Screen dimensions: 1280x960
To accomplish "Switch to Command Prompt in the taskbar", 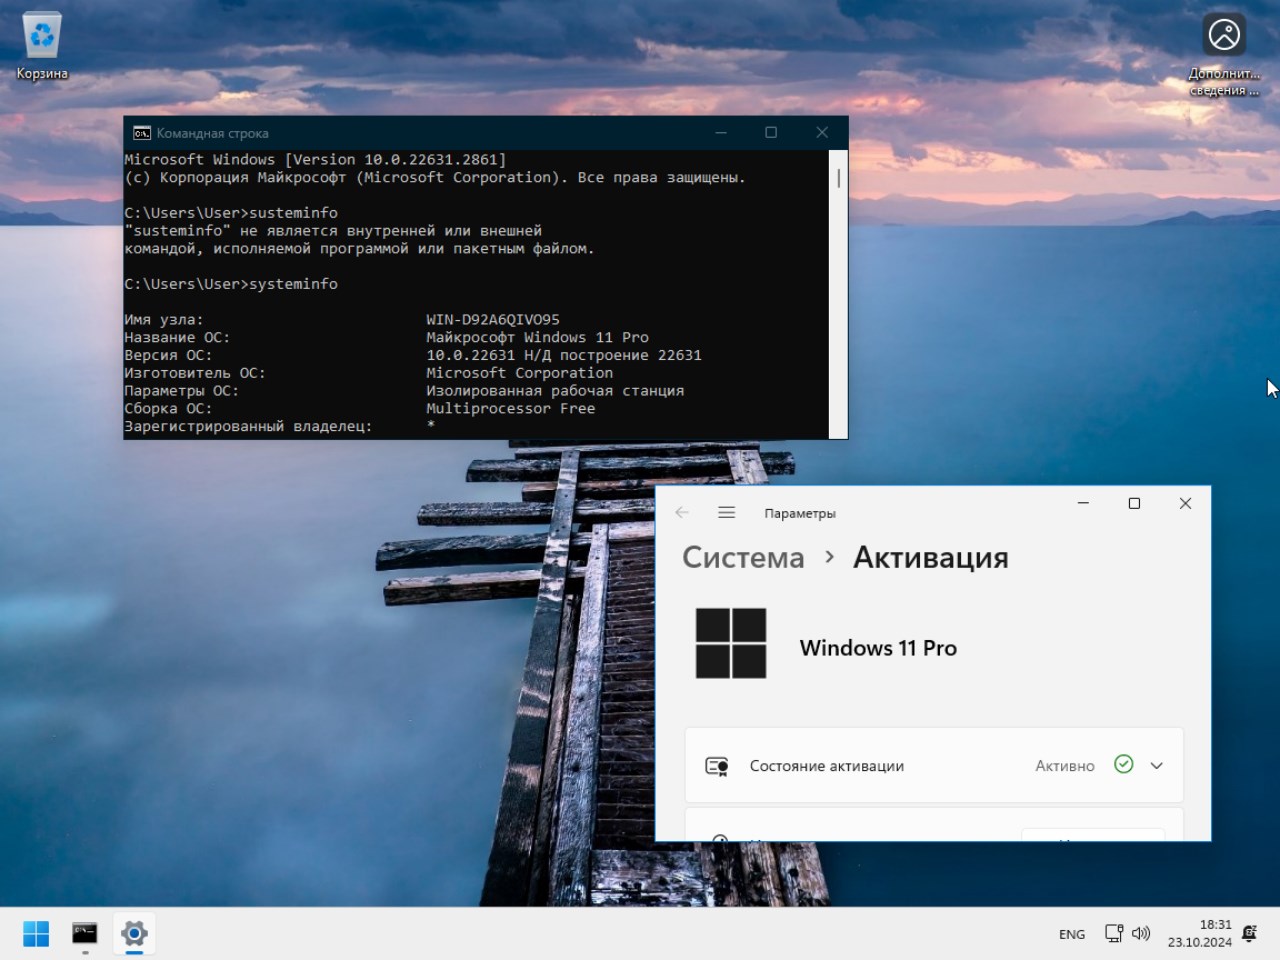I will click(85, 933).
